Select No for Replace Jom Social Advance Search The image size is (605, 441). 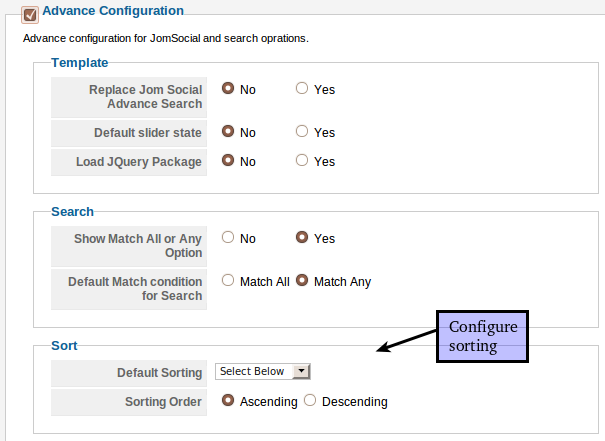point(228,88)
